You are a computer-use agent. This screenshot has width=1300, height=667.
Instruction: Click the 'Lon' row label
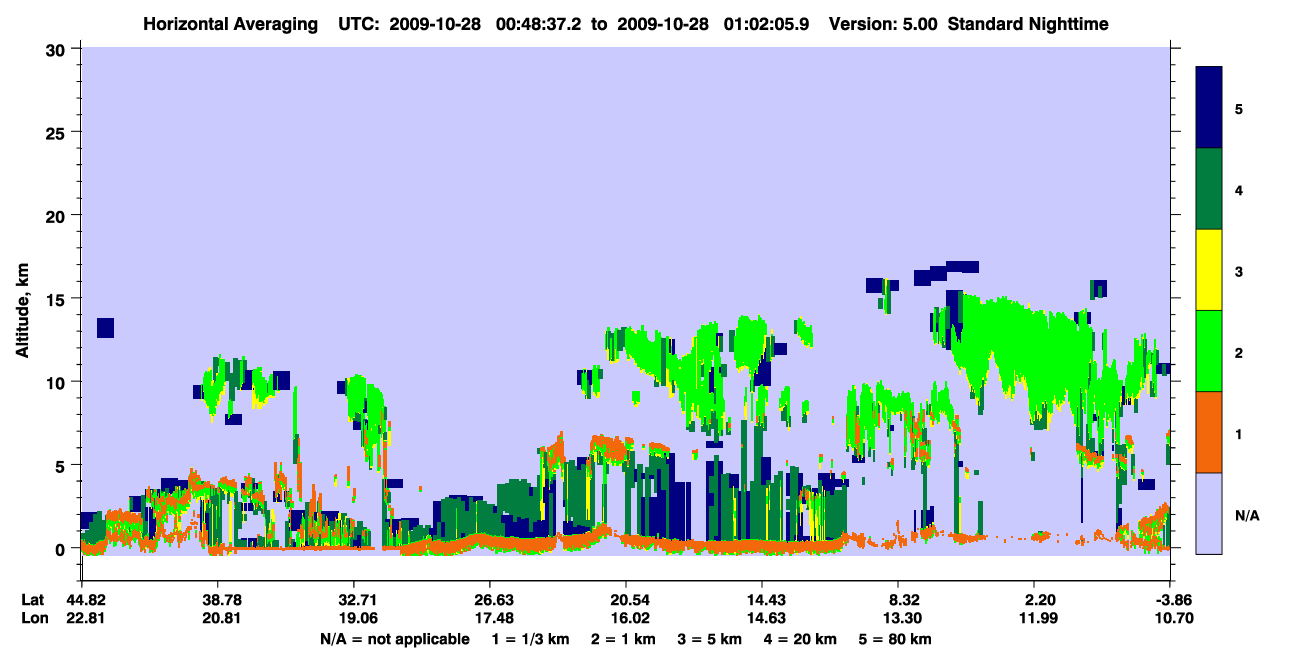point(34,618)
